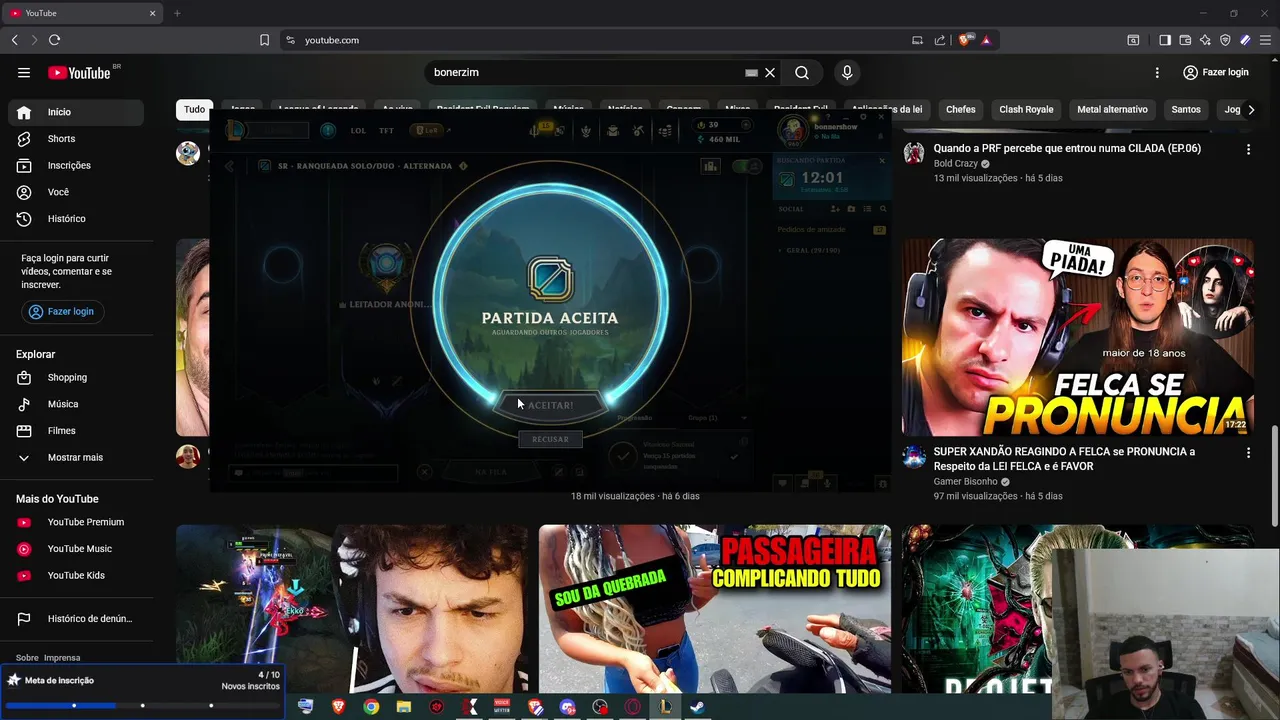Screen dimensions: 1280x720
Task: Start voice search with microphone
Action: pos(847,72)
